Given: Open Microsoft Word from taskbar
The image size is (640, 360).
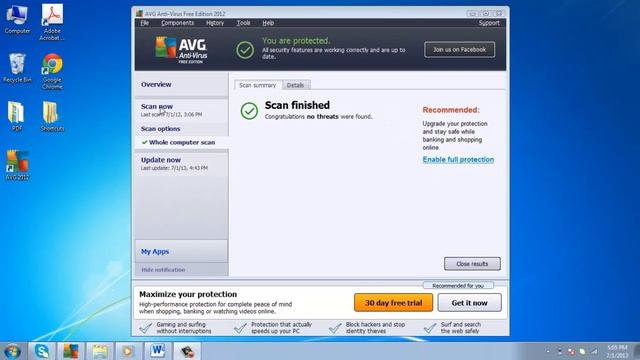Looking at the screenshot, I should point(158,351).
